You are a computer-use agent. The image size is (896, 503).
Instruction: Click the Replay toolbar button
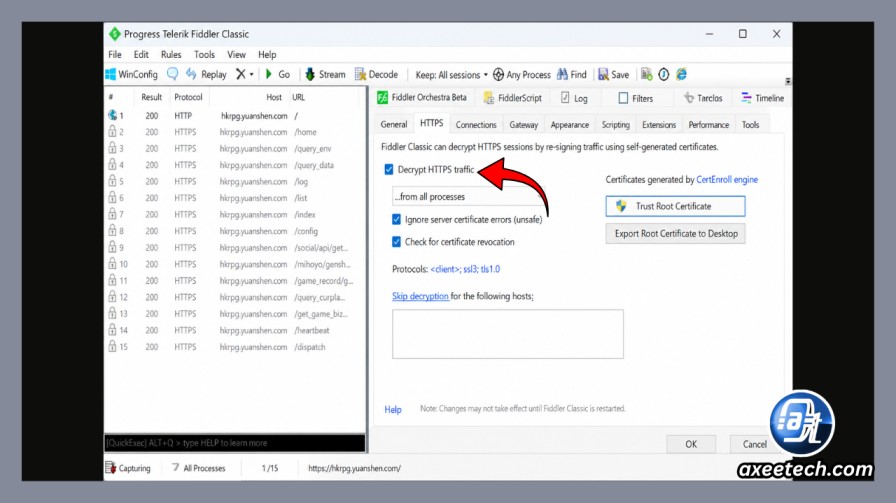click(206, 74)
